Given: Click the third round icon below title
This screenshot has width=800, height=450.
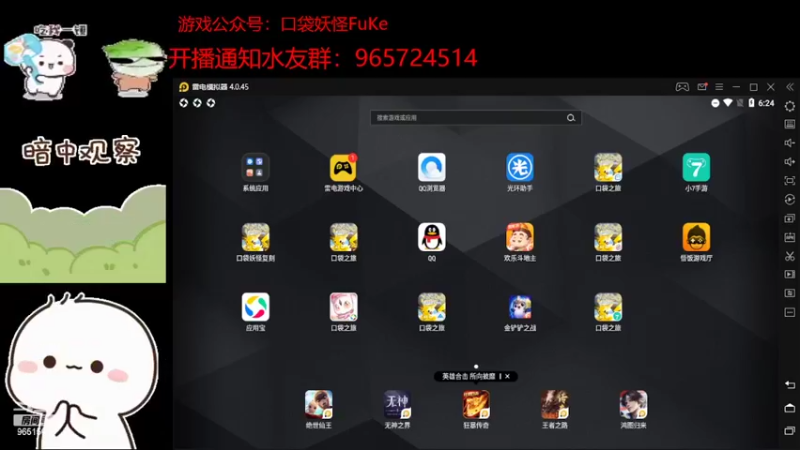Looking at the screenshot, I should tap(211, 103).
